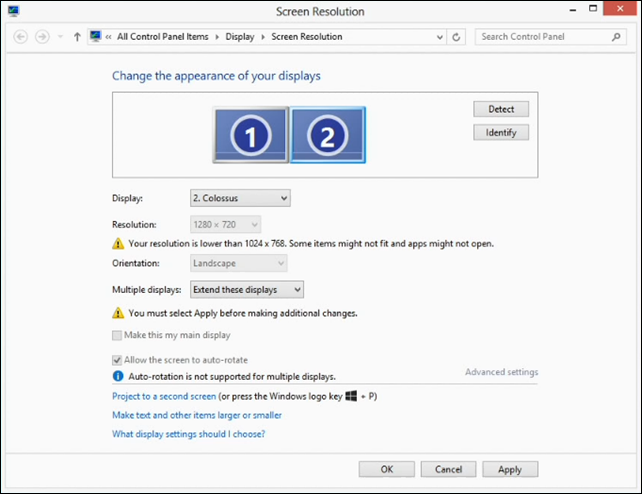Click the 'Display:' label
Screen dimensions: 642x494
127,199
